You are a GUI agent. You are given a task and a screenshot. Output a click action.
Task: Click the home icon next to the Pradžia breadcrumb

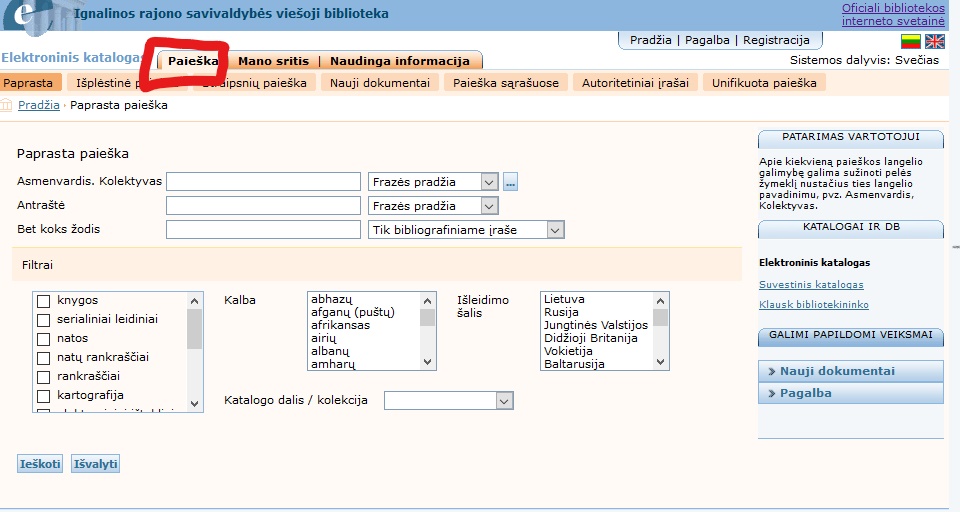pos(8,105)
